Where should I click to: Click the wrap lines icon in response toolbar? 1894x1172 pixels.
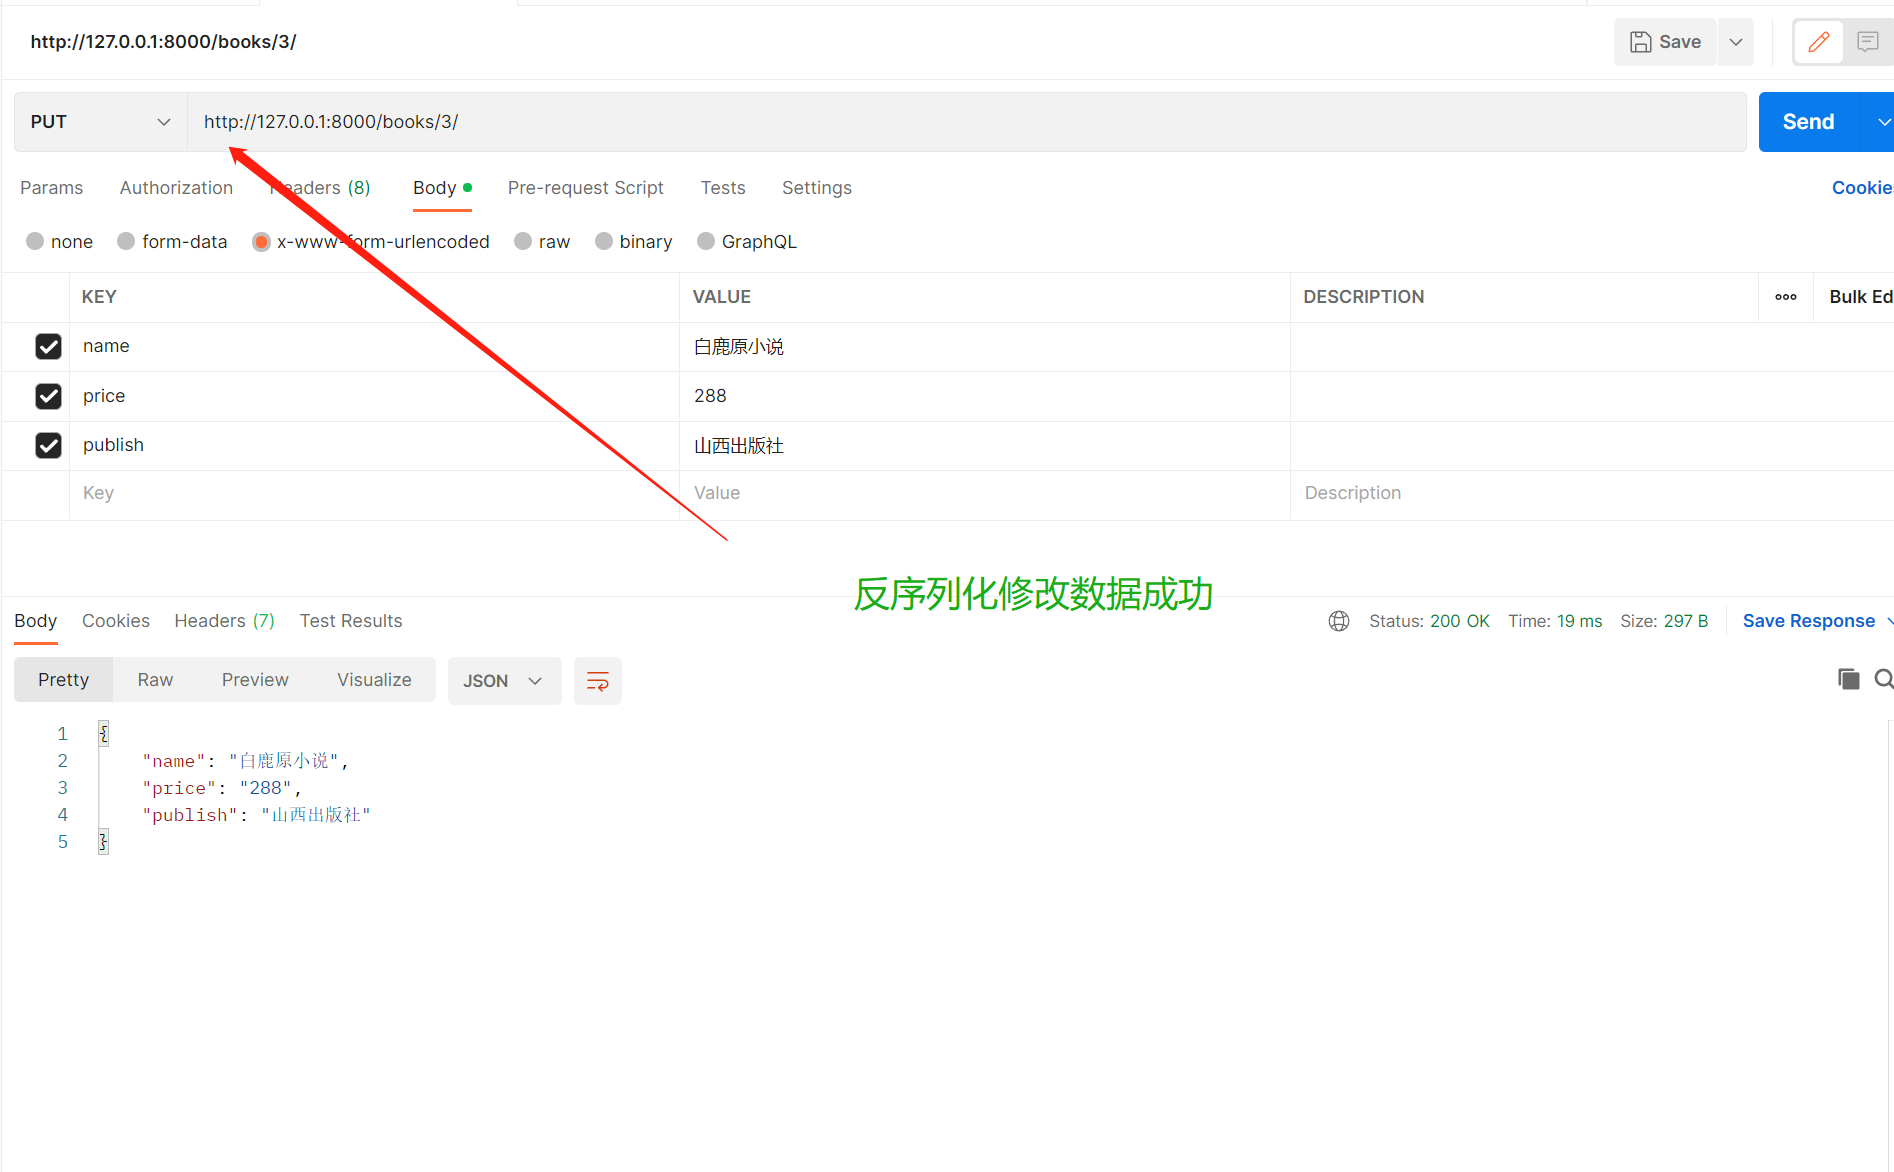pyautogui.click(x=598, y=681)
